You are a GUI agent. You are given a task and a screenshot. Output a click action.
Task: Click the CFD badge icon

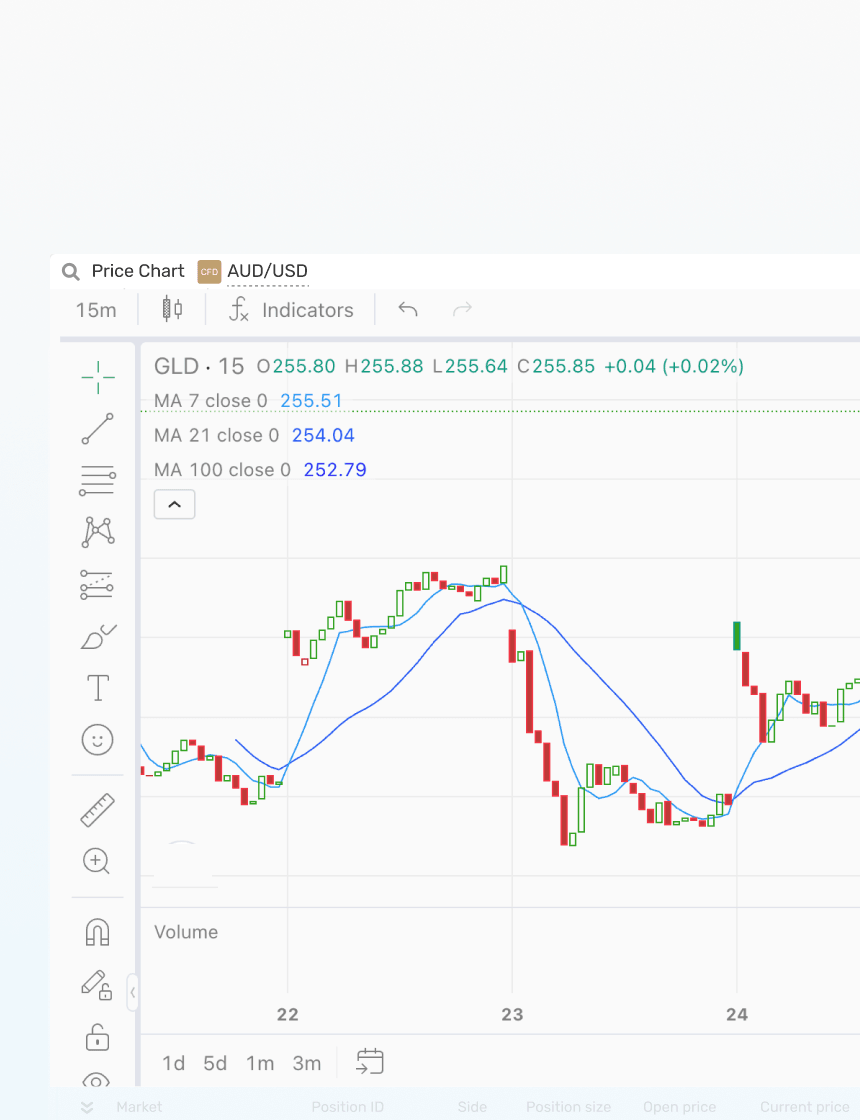(x=209, y=271)
